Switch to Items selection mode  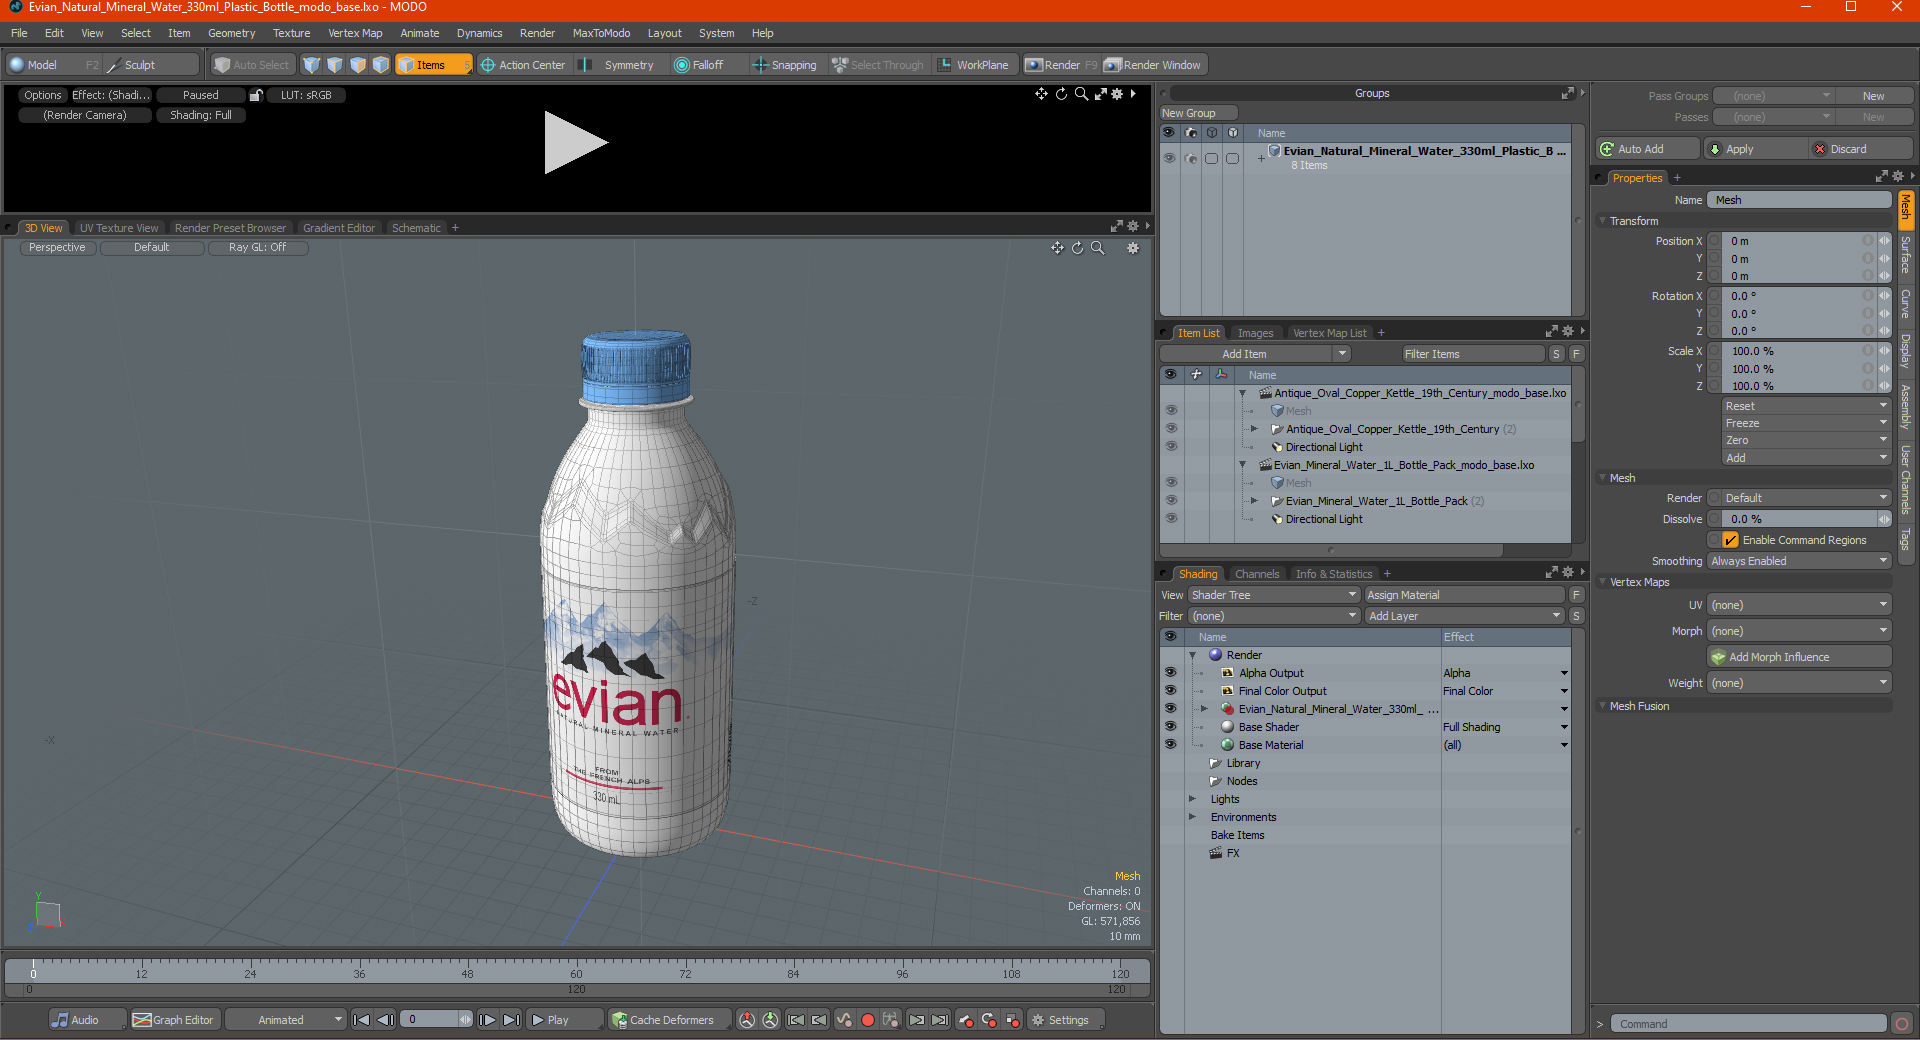pos(433,65)
